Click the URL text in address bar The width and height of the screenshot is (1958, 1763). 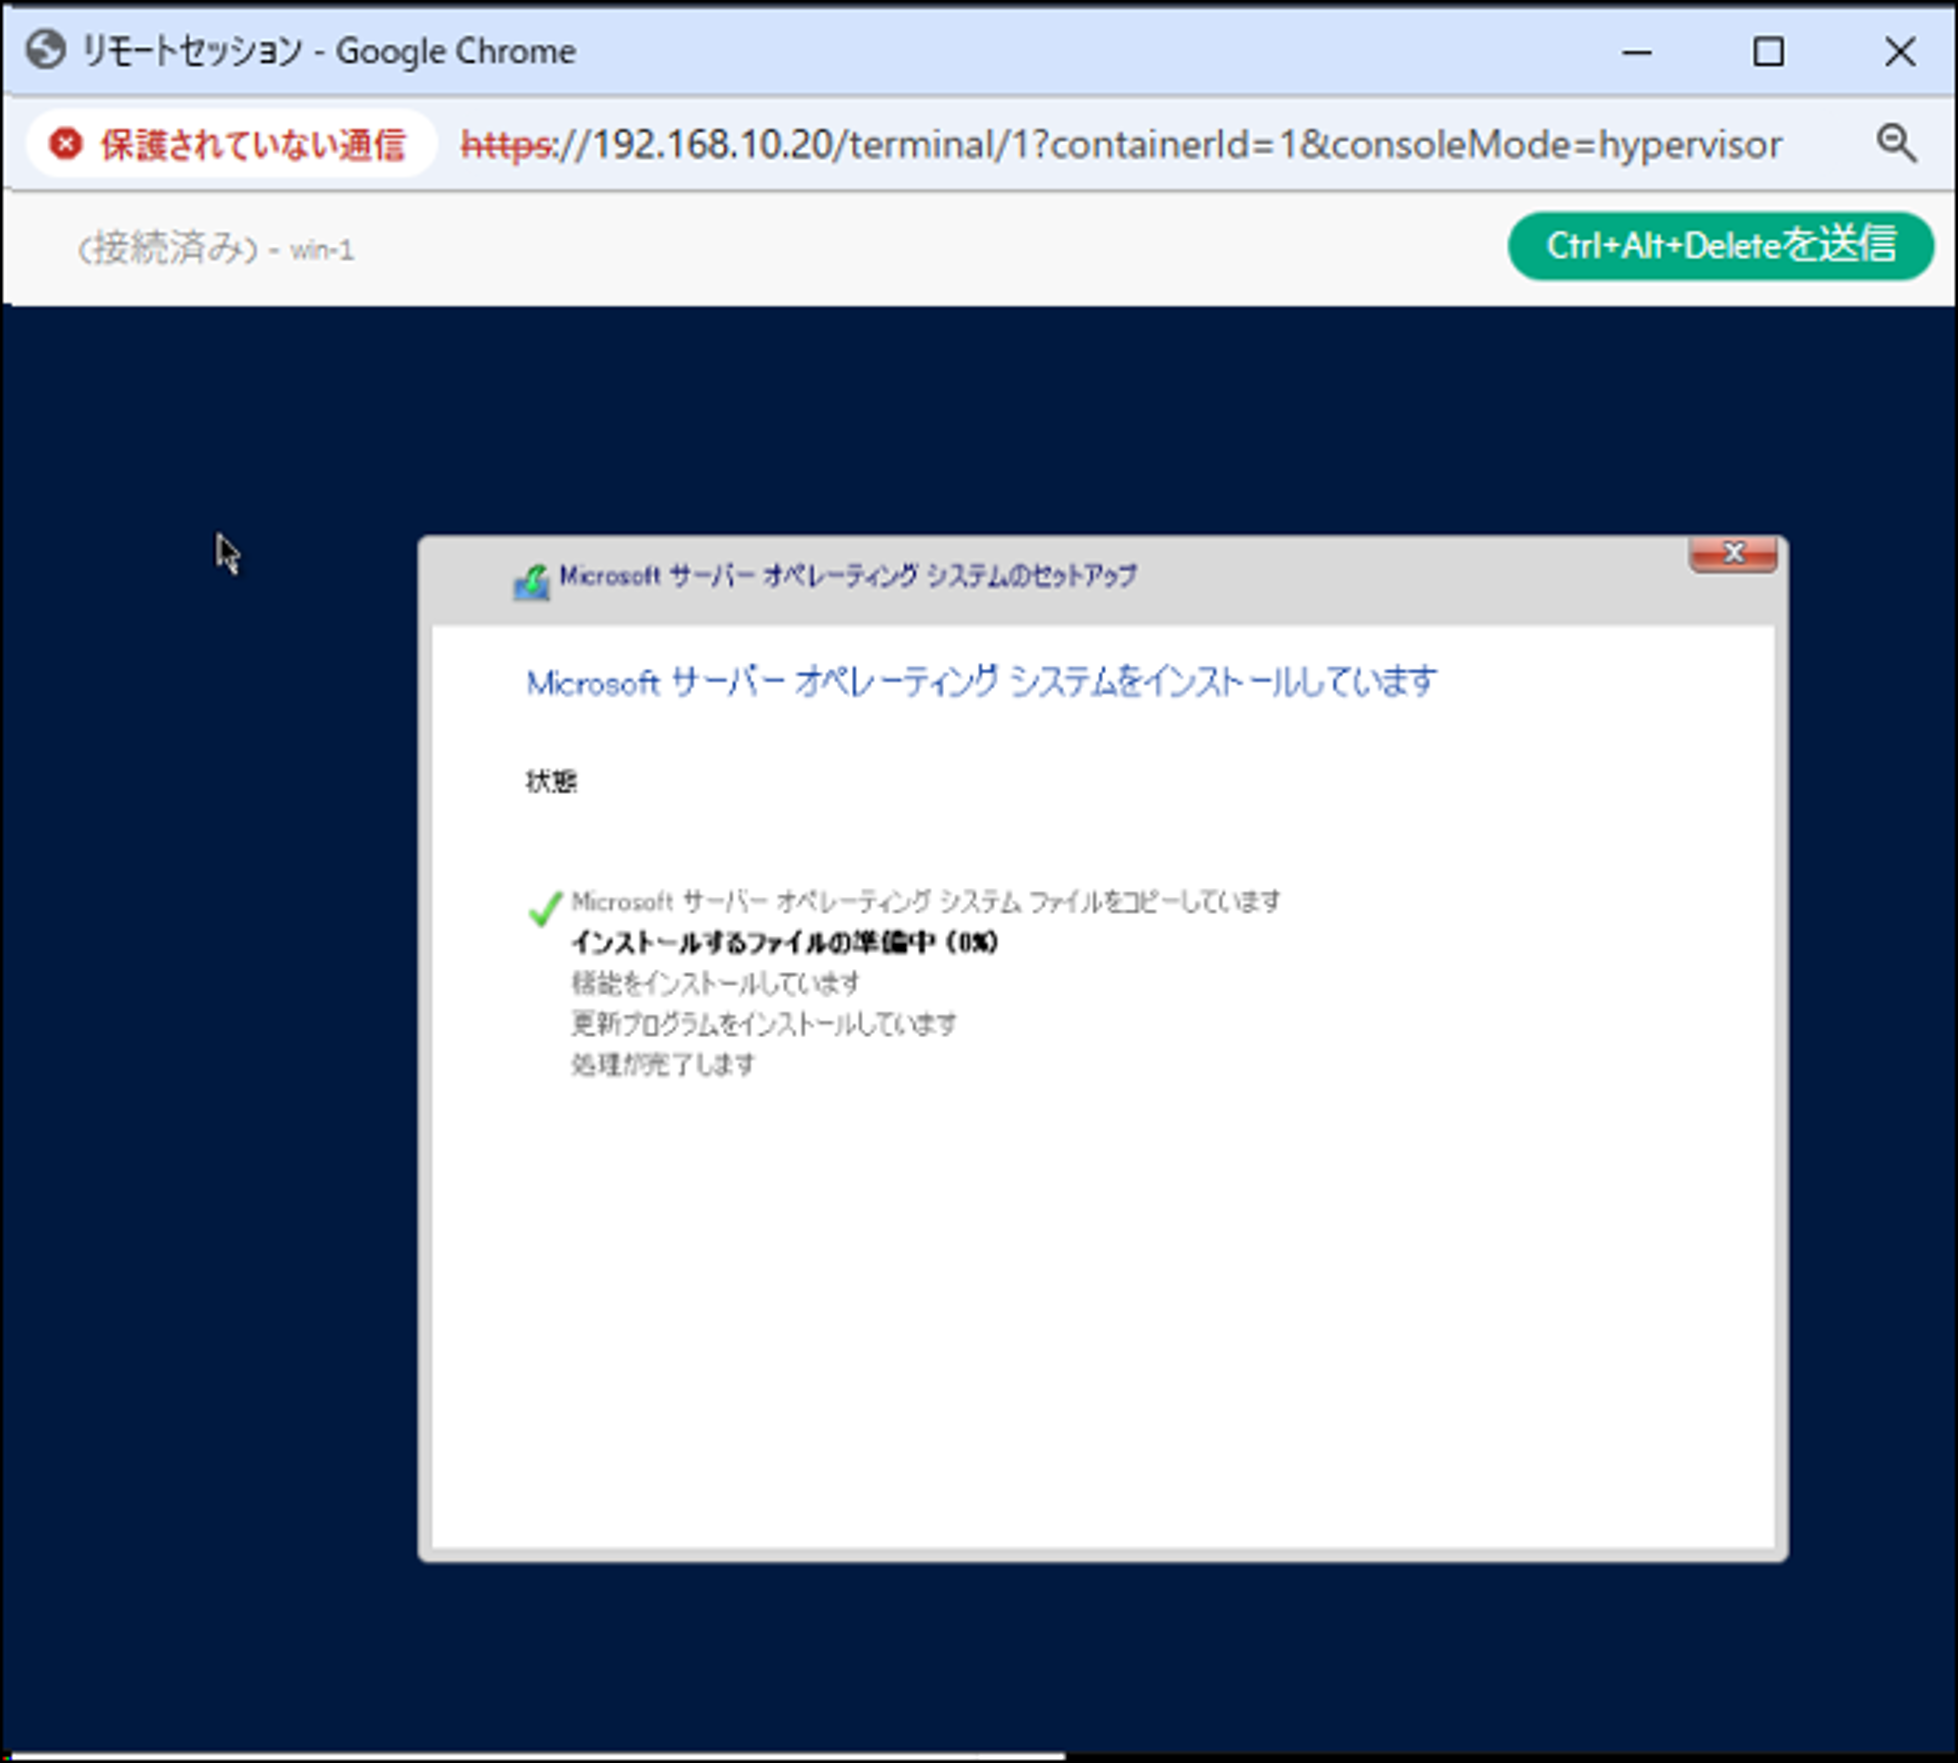pos(1120,145)
